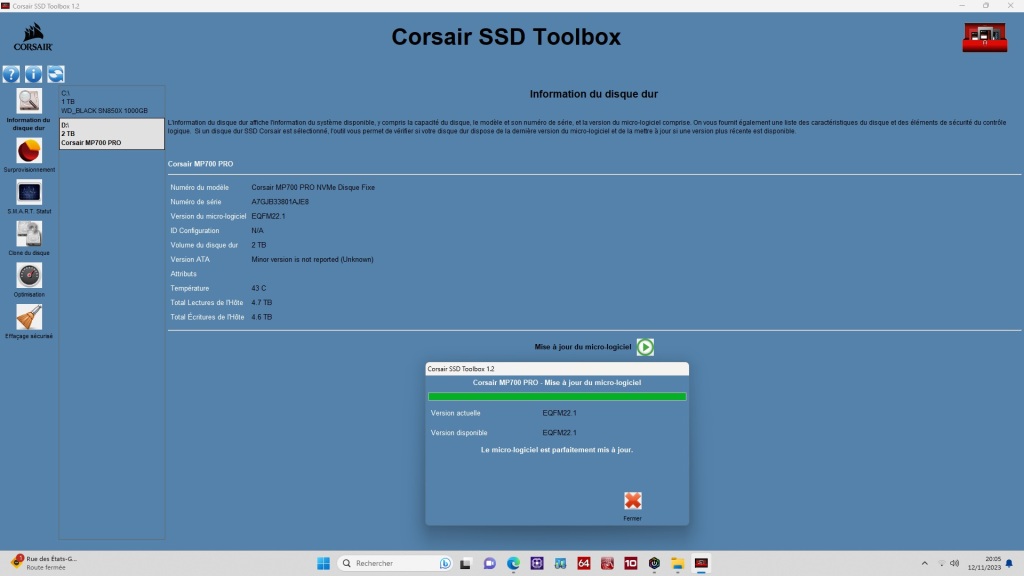Select the Corsair MP700 PRO drive entry

tap(110, 133)
